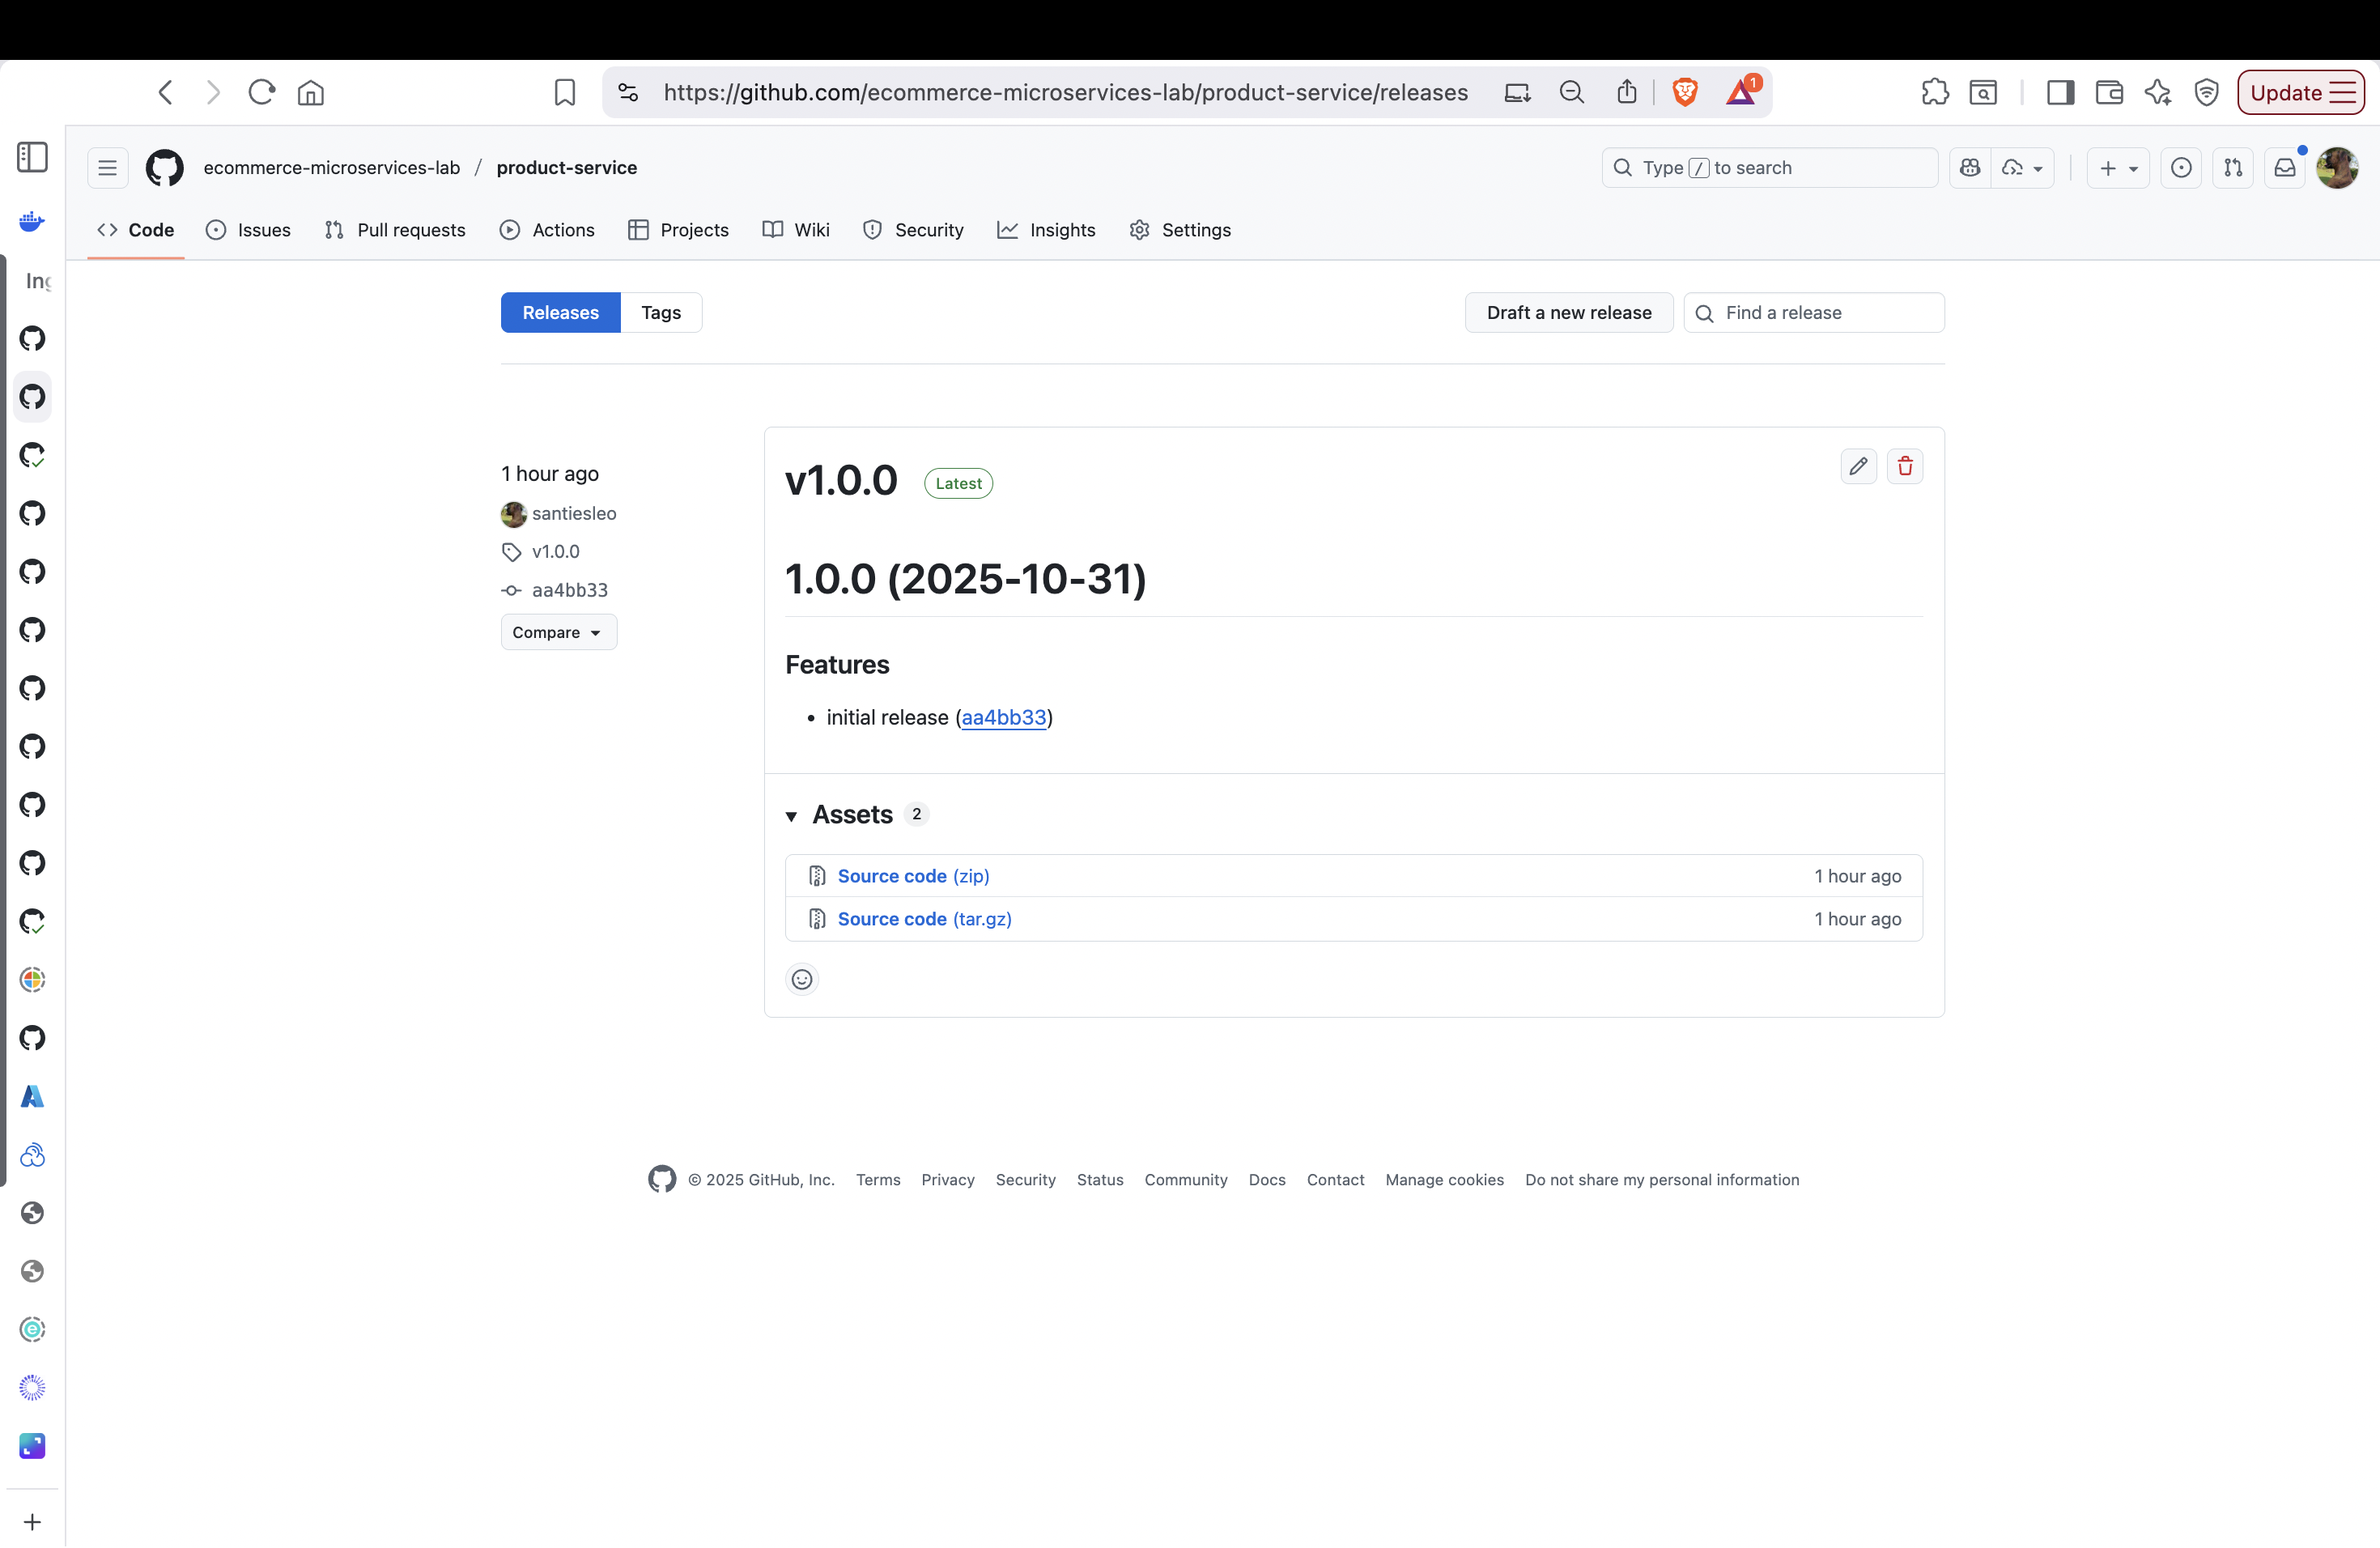Click the edit release pencil icon

click(1858, 466)
